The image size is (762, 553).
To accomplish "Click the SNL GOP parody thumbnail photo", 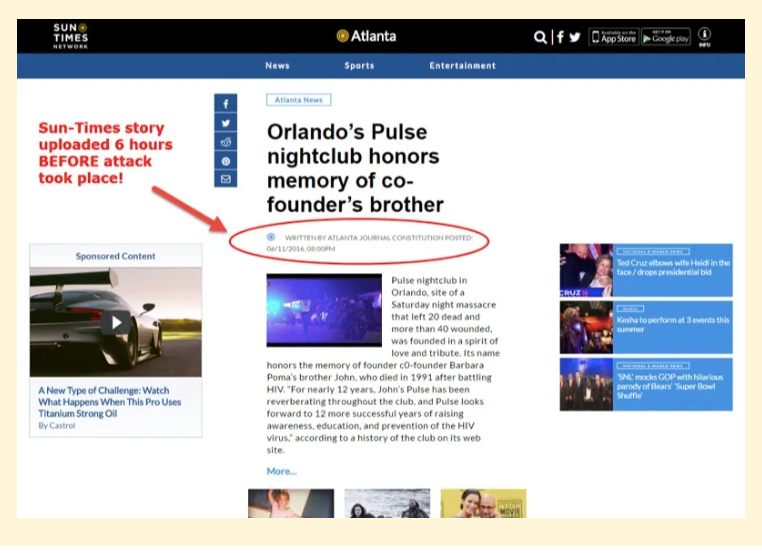I will pyautogui.click(x=586, y=384).
